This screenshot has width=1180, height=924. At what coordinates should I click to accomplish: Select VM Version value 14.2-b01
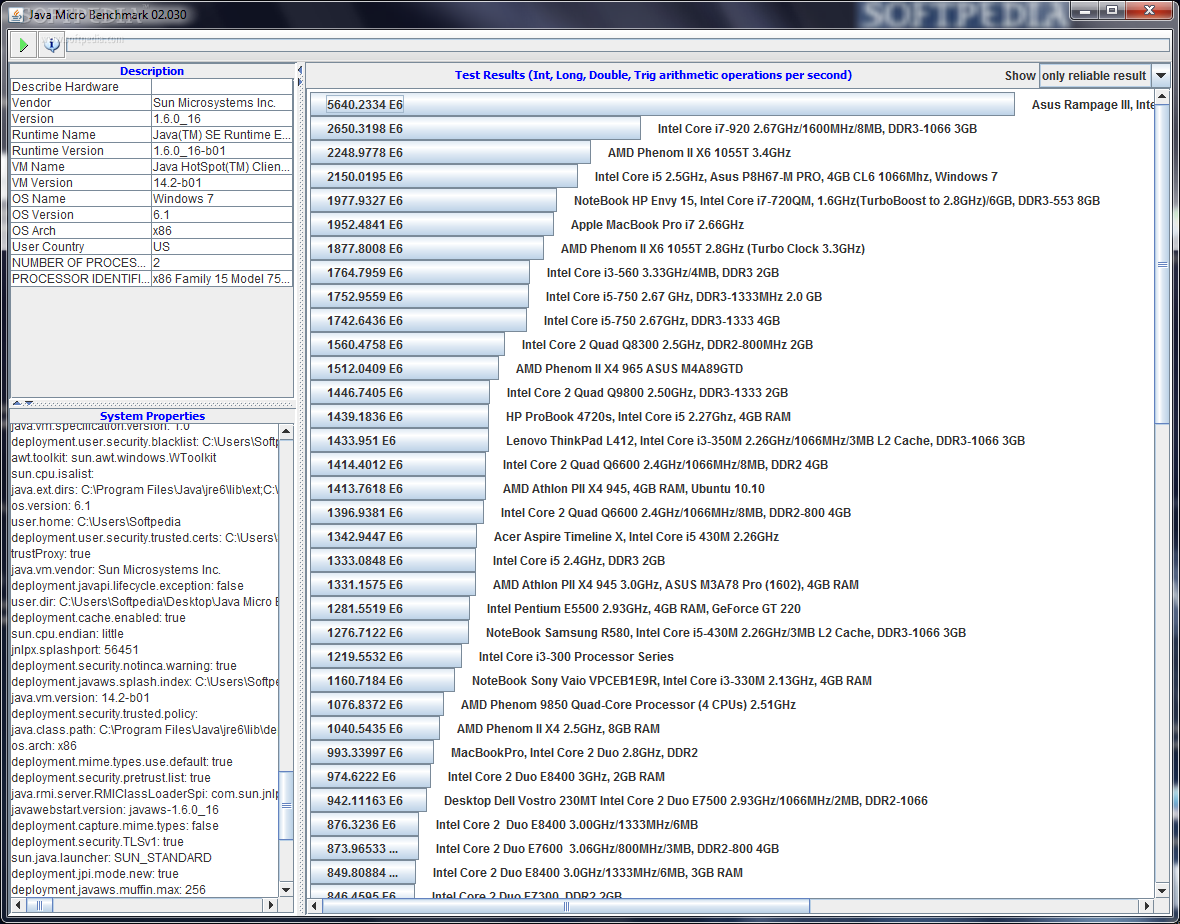coord(222,182)
